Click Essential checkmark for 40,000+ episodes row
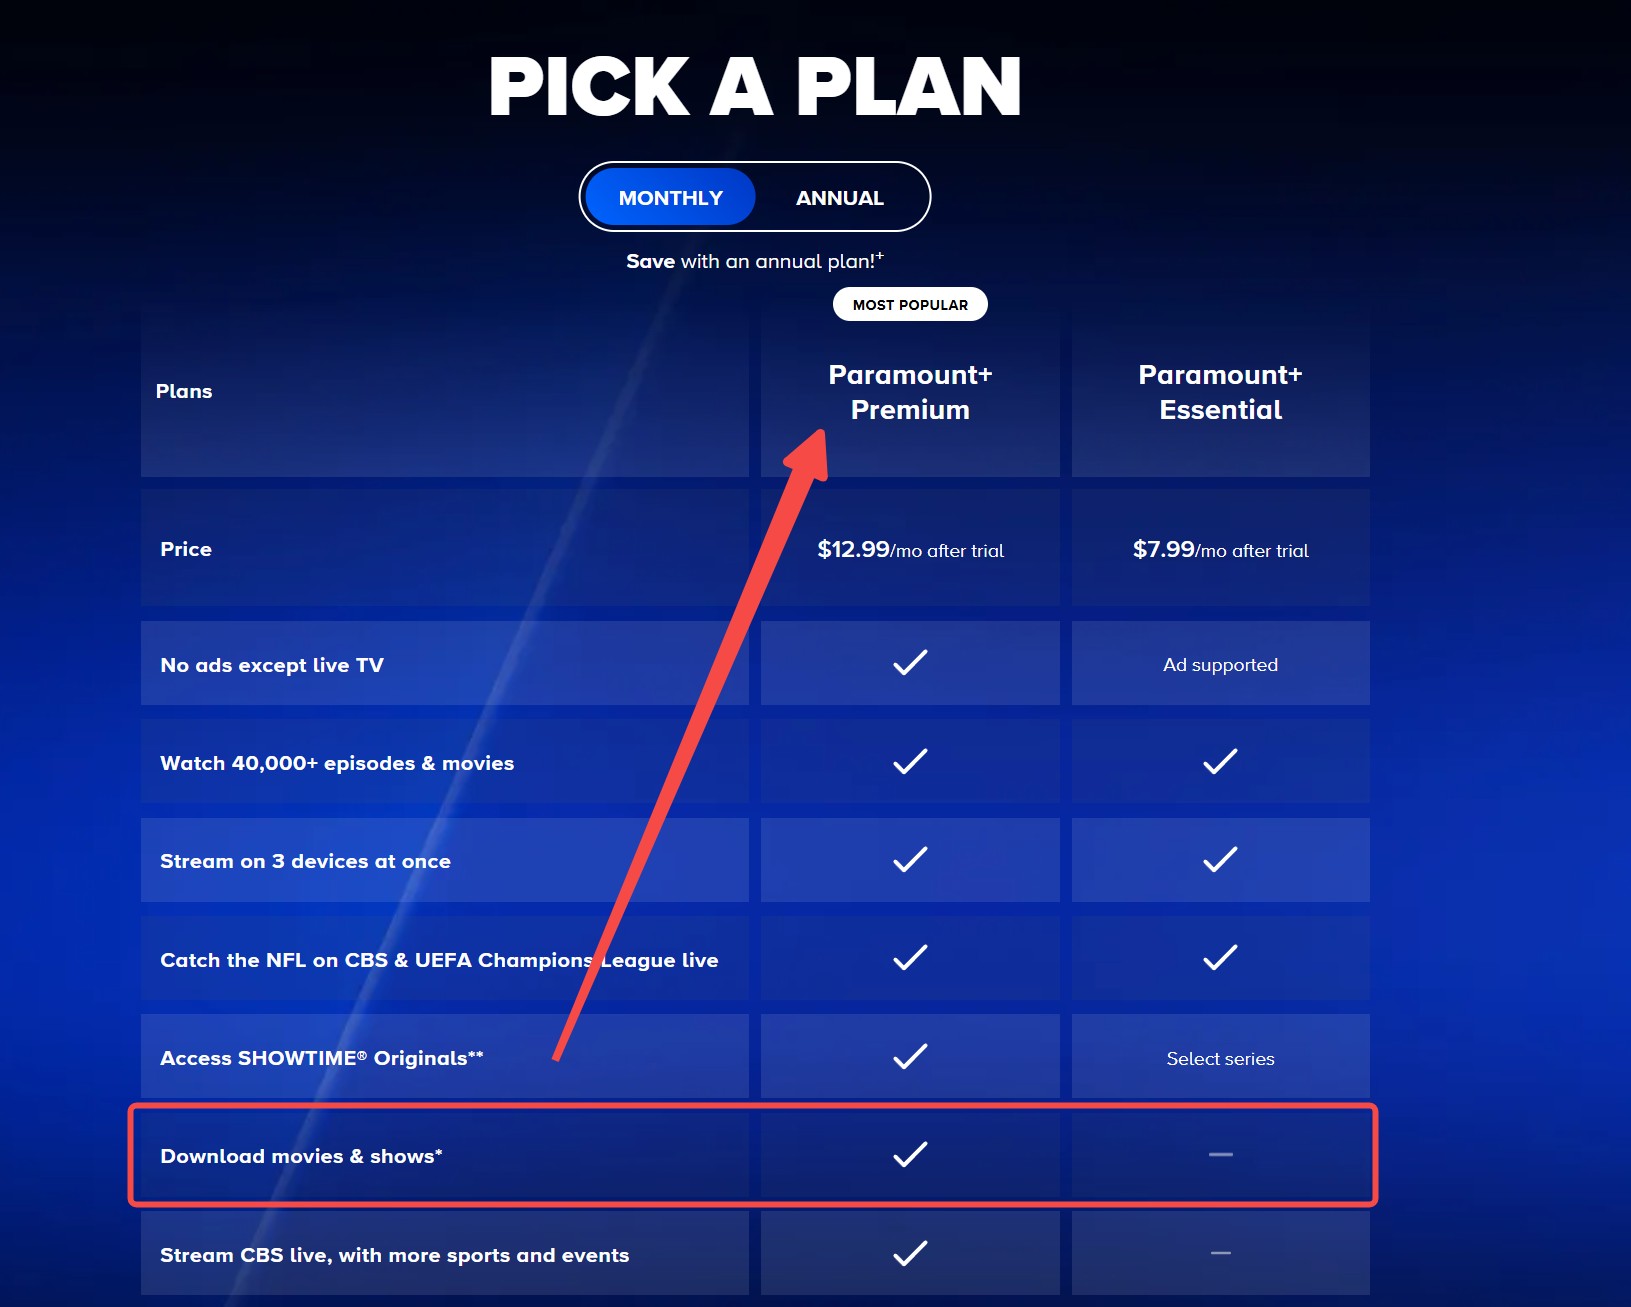 [1220, 761]
